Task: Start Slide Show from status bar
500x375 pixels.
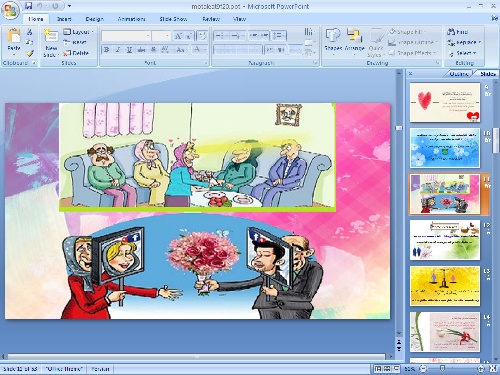Action: tap(396, 369)
